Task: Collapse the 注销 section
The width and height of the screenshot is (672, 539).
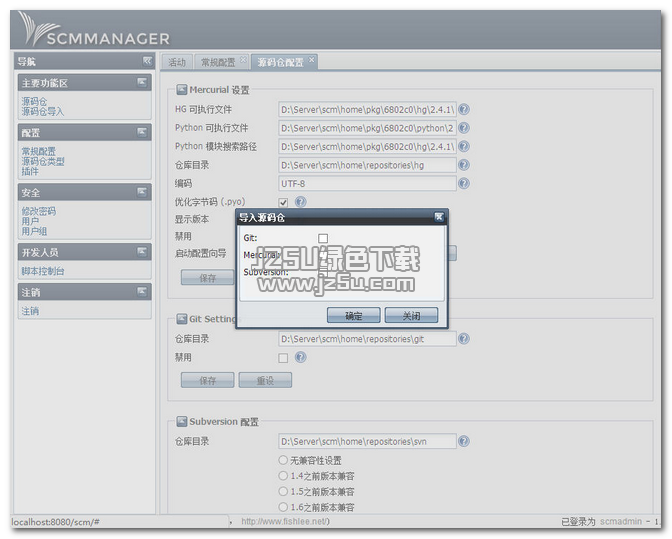Action: pyautogui.click(x=142, y=292)
